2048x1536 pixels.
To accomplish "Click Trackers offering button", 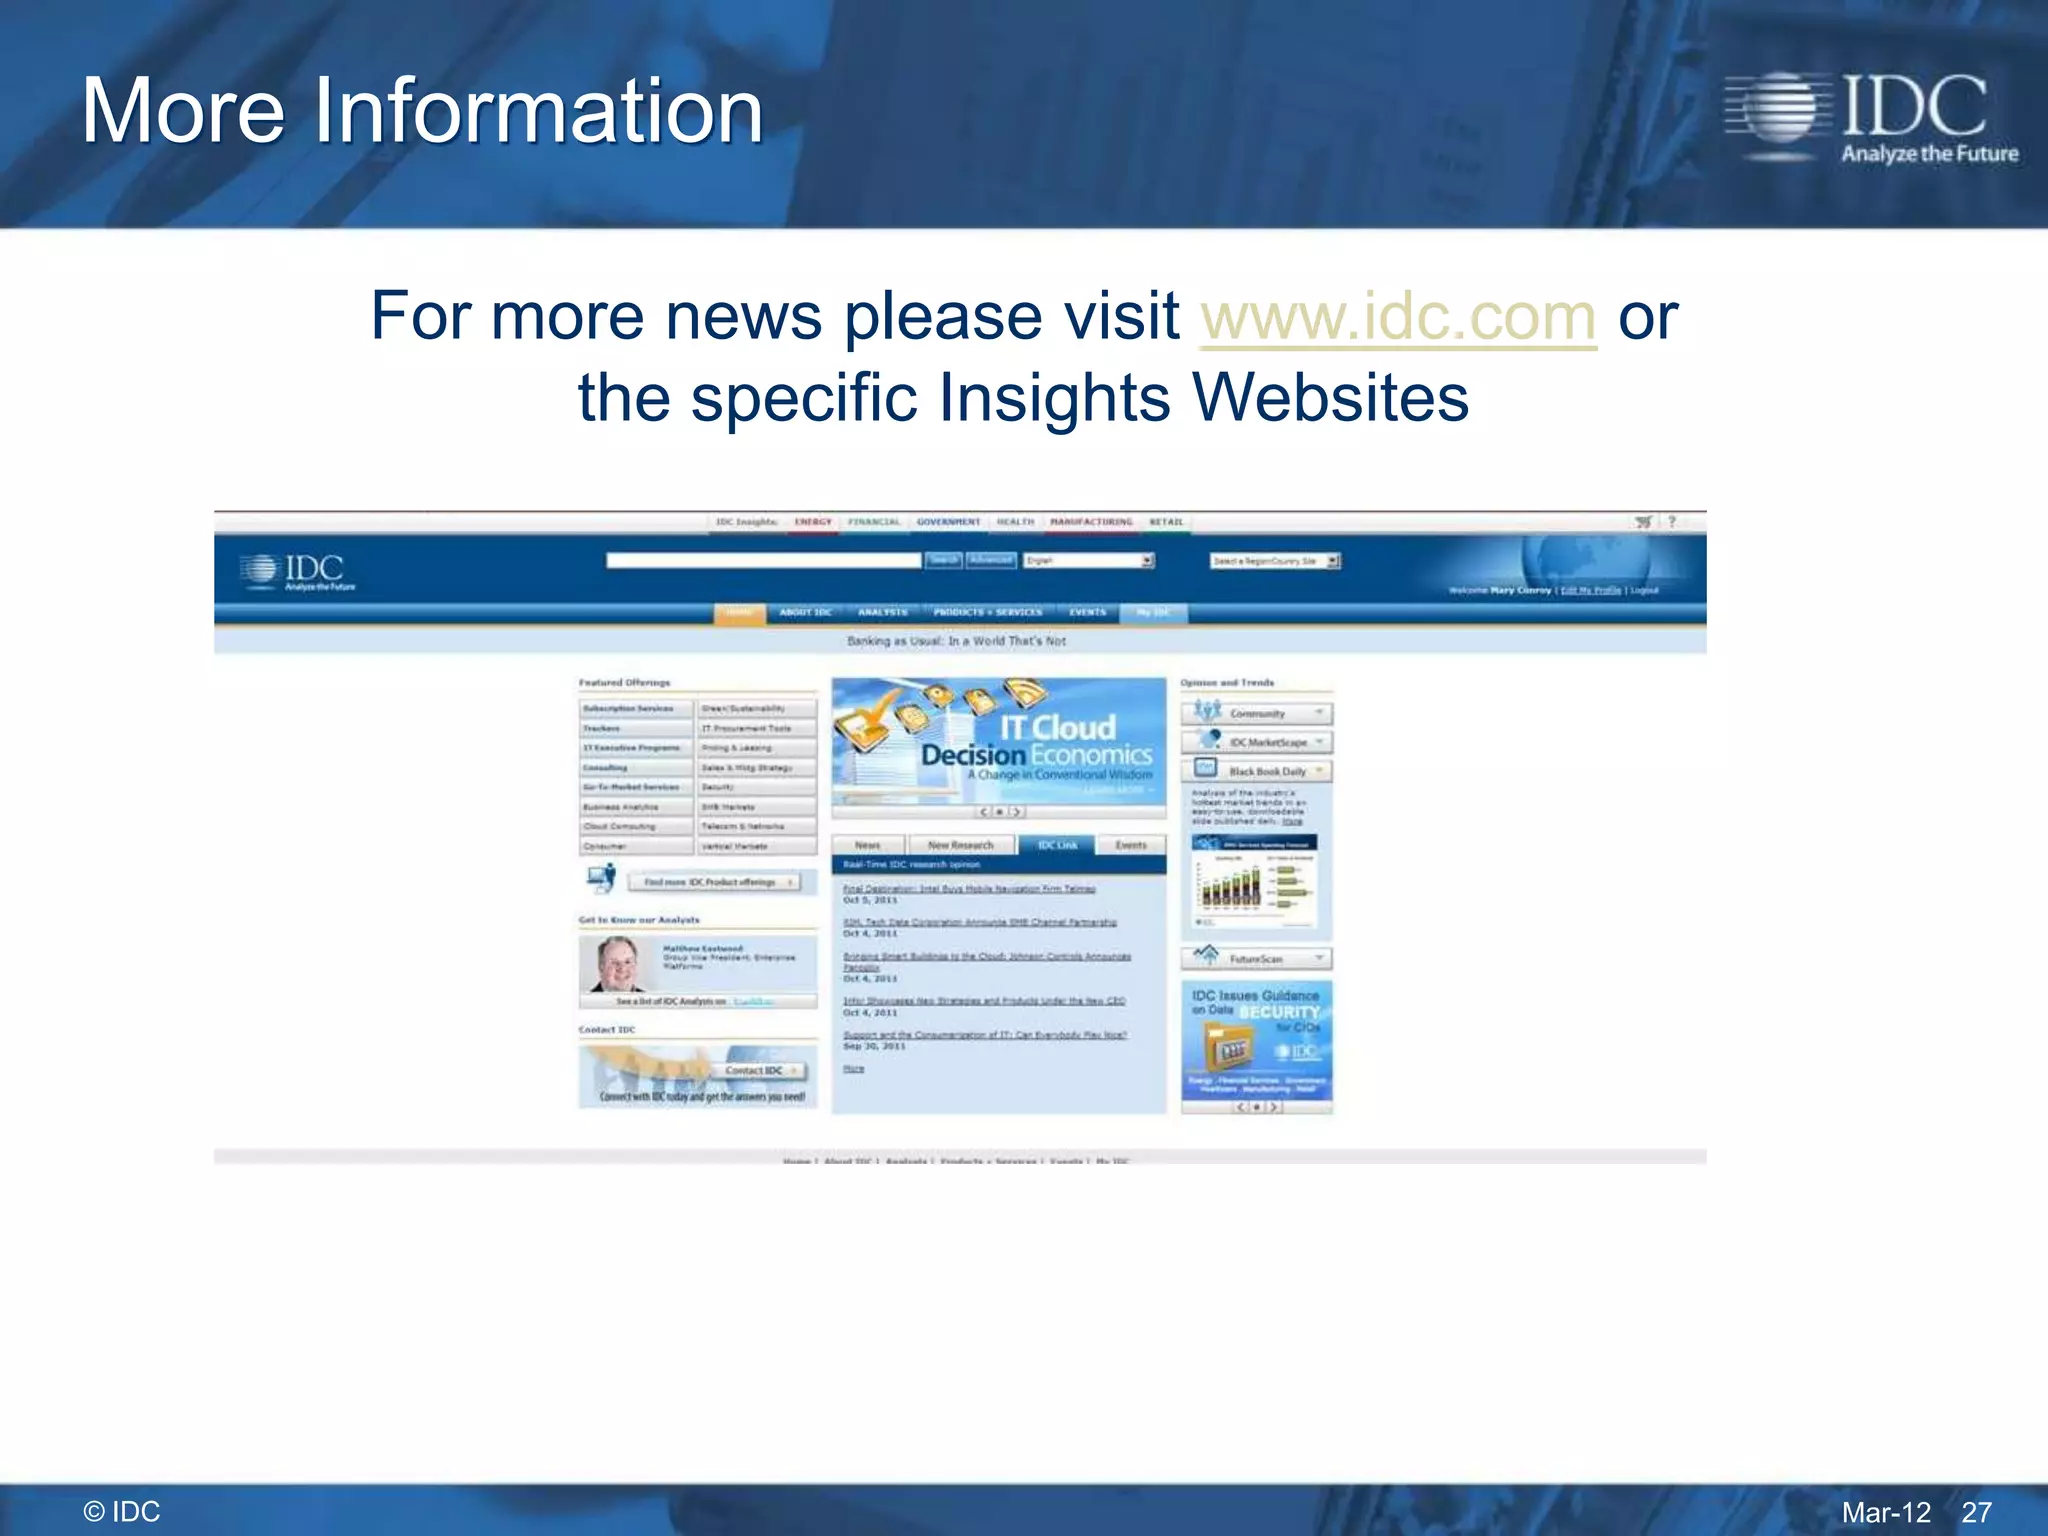I will click(636, 729).
